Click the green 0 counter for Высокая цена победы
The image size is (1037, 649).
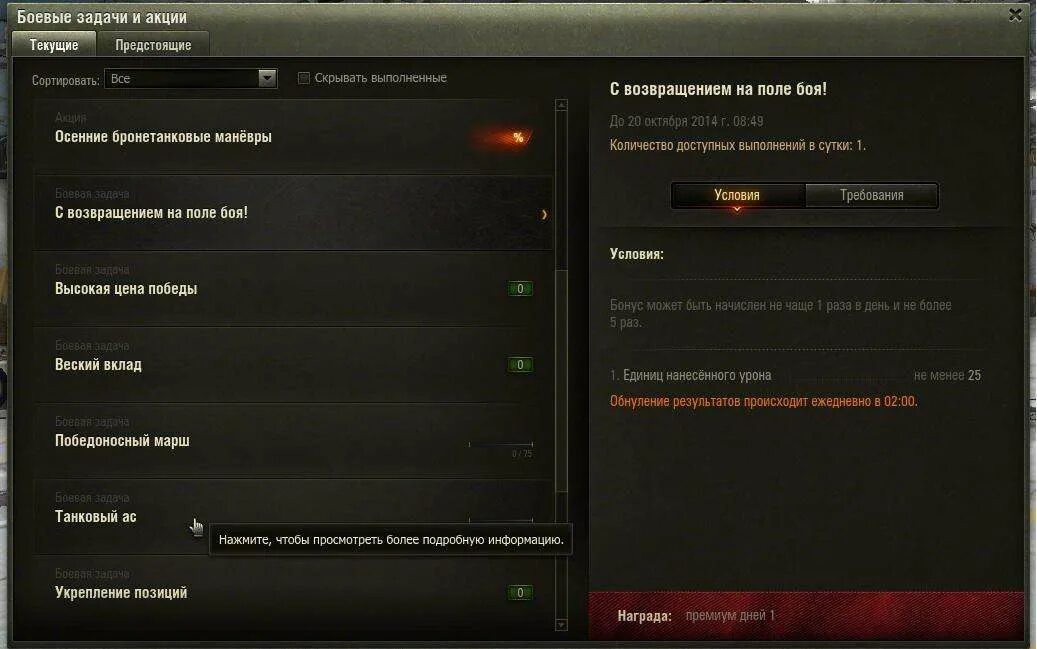click(x=520, y=288)
